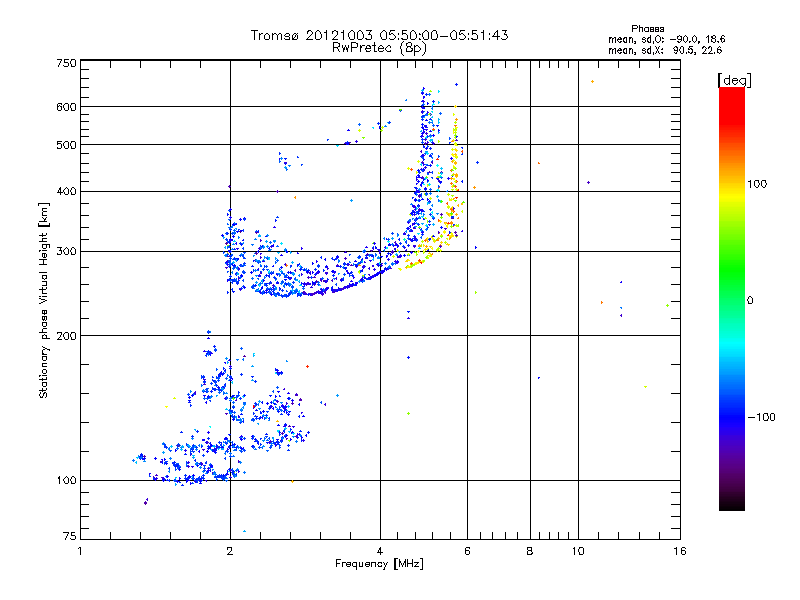The image size is (800, 600).
Task: Click the y-axis tick label '750'
Action: (x=66, y=63)
